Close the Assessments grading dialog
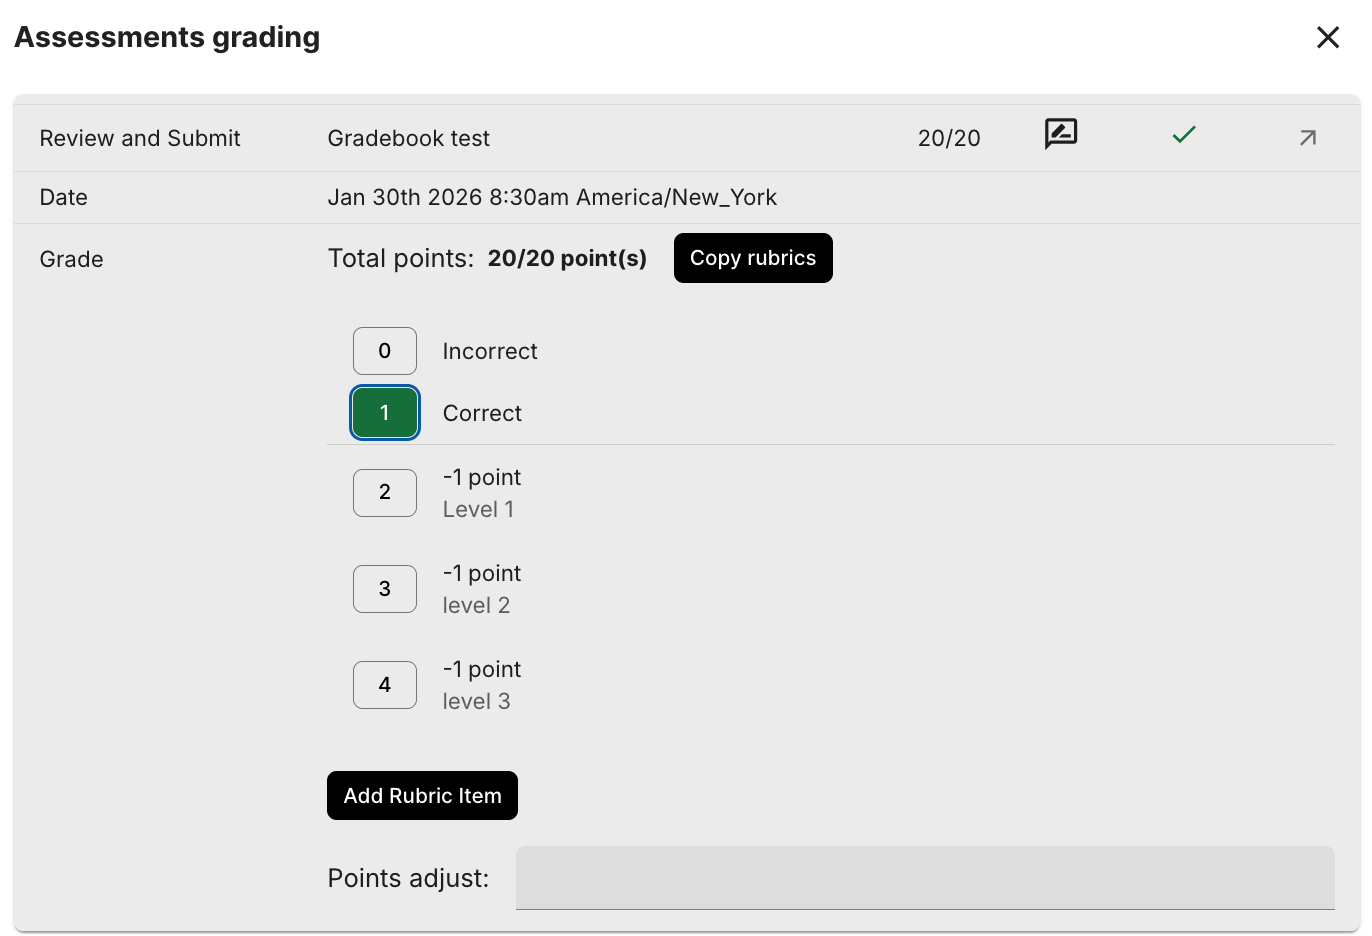1372x936 pixels. (x=1327, y=38)
